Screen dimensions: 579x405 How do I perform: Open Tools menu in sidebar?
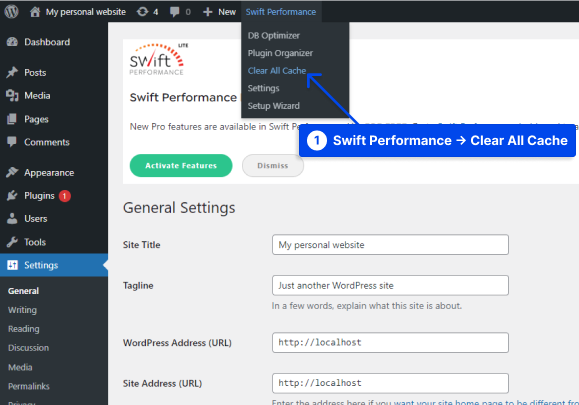tap(35, 242)
